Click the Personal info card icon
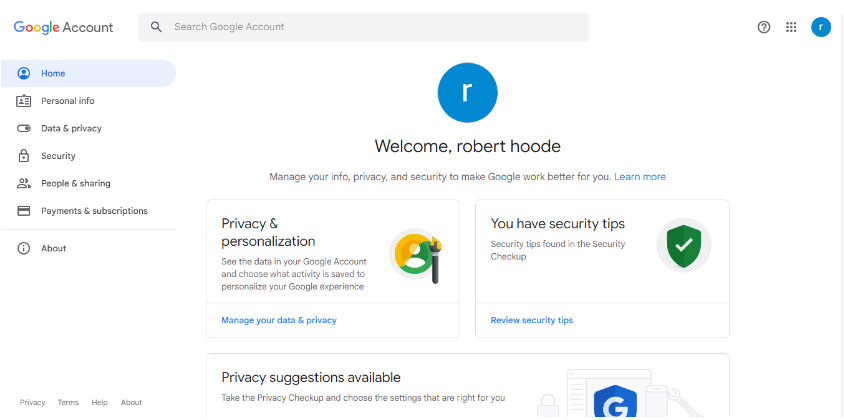This screenshot has width=844, height=420. [x=23, y=101]
